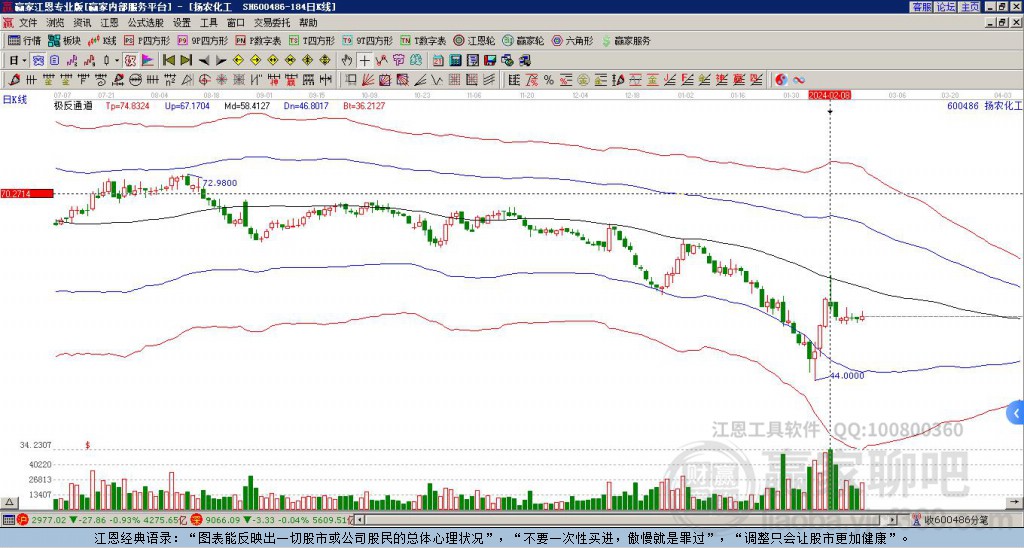
Task: Click the status bar grid icon
Action: [8, 520]
